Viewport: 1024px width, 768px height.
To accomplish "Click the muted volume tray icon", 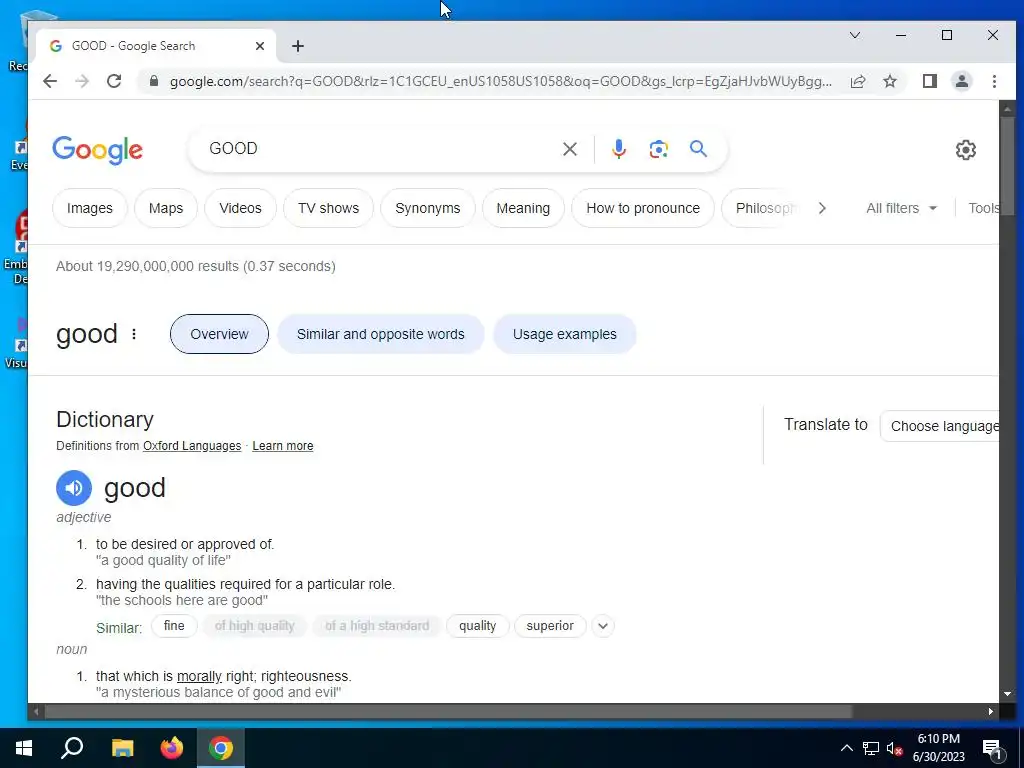I will [895, 748].
